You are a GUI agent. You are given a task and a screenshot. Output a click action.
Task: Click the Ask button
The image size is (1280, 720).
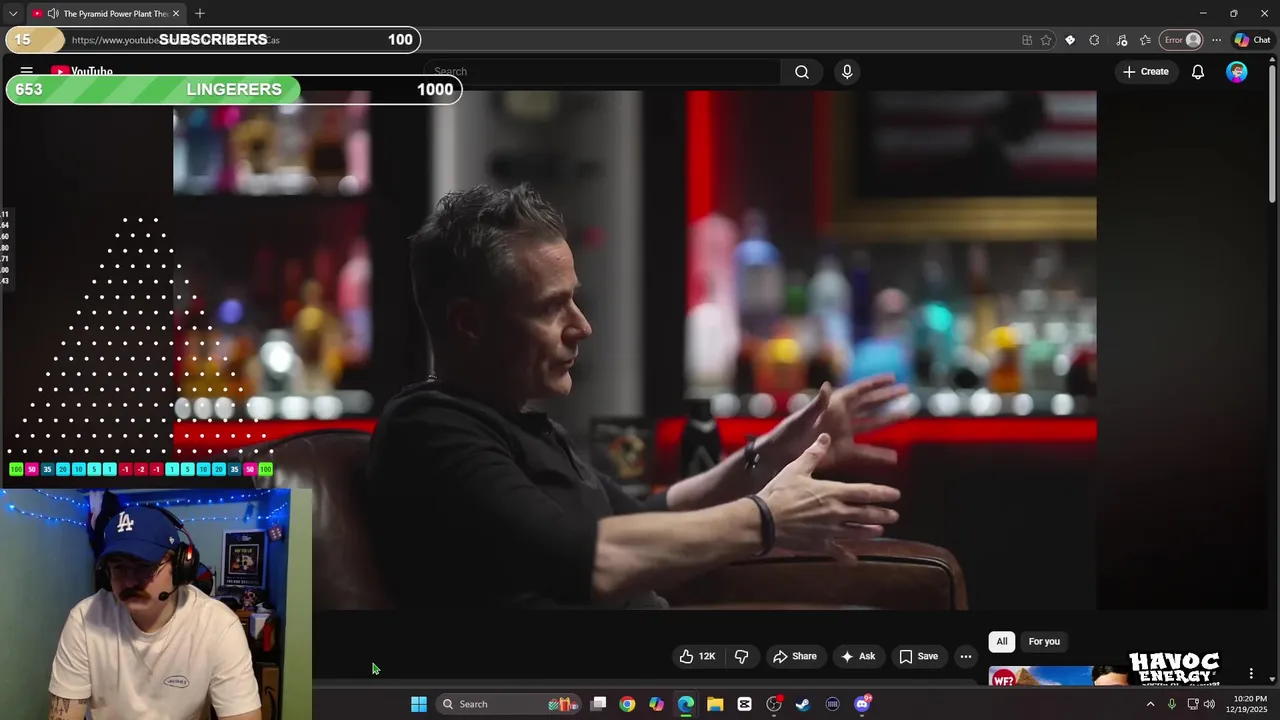pos(858,656)
